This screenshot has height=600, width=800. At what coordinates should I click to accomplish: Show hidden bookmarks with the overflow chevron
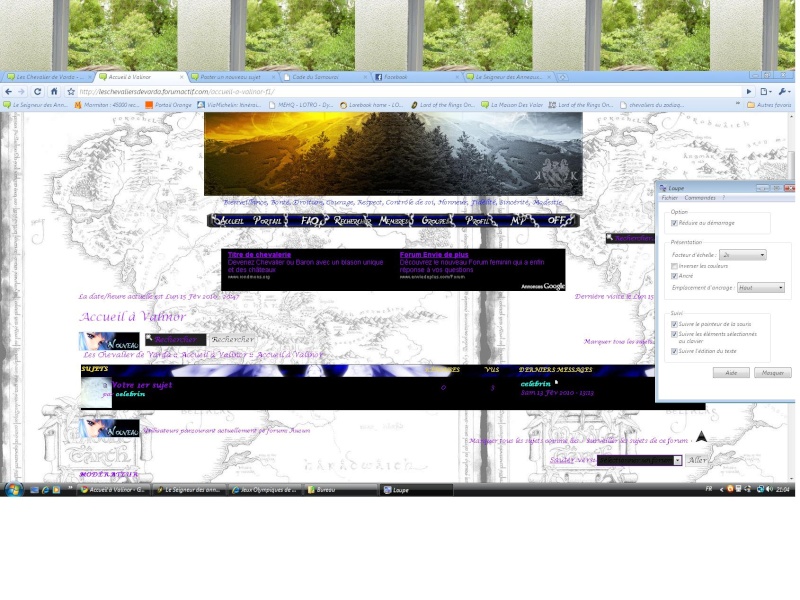point(737,104)
